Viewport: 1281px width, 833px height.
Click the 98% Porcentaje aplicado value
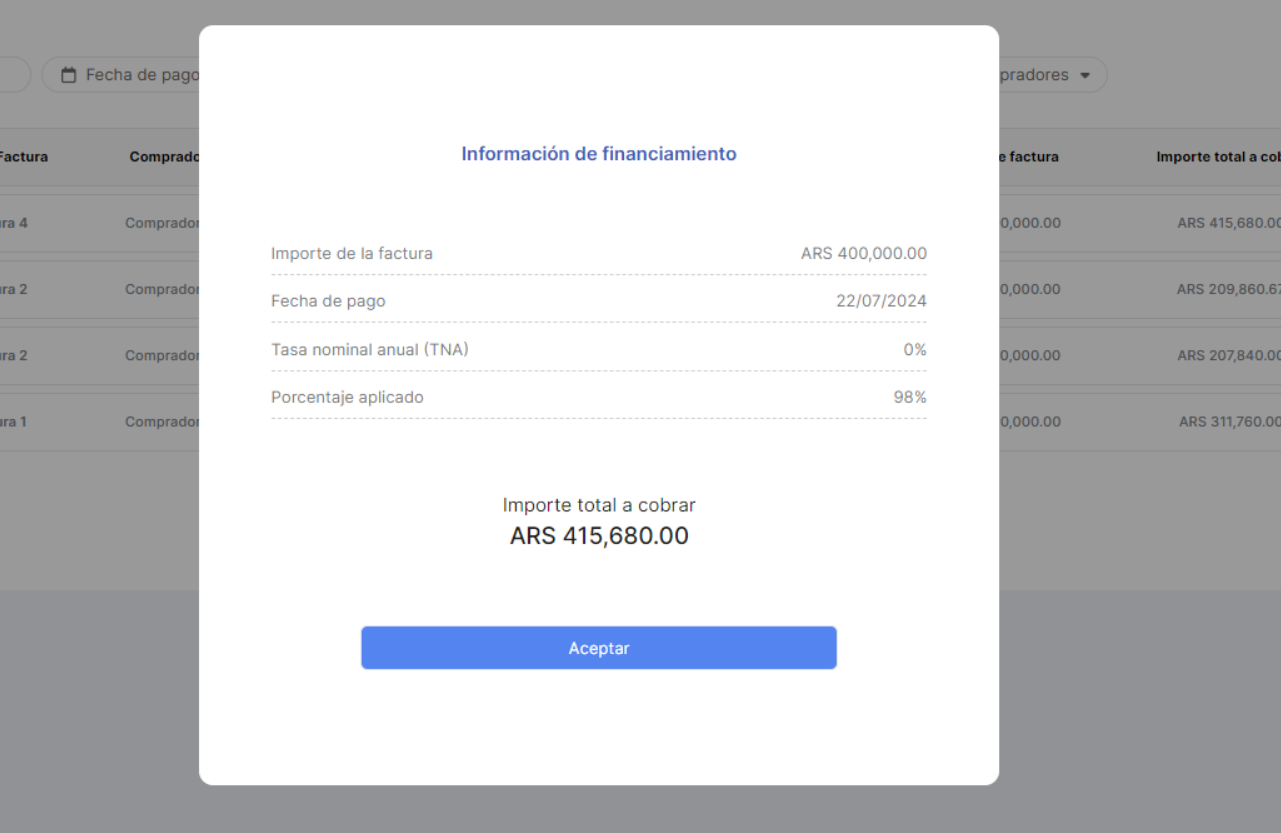pos(910,397)
